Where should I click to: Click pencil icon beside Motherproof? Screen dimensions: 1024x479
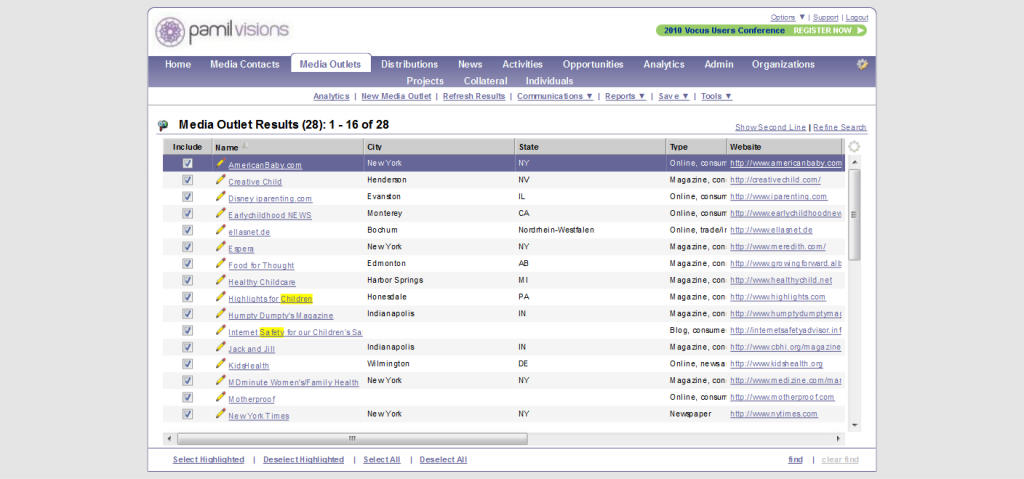click(221, 397)
